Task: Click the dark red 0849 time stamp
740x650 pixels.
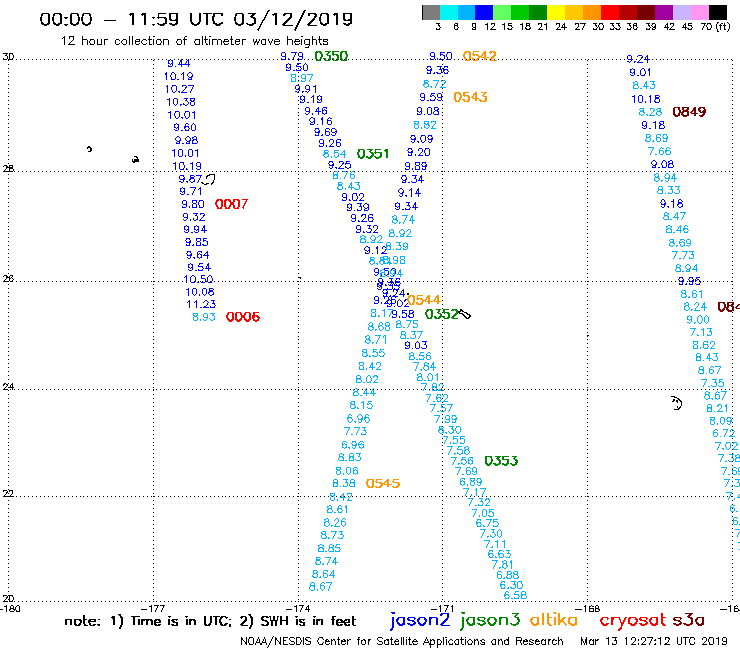Action: [x=689, y=112]
